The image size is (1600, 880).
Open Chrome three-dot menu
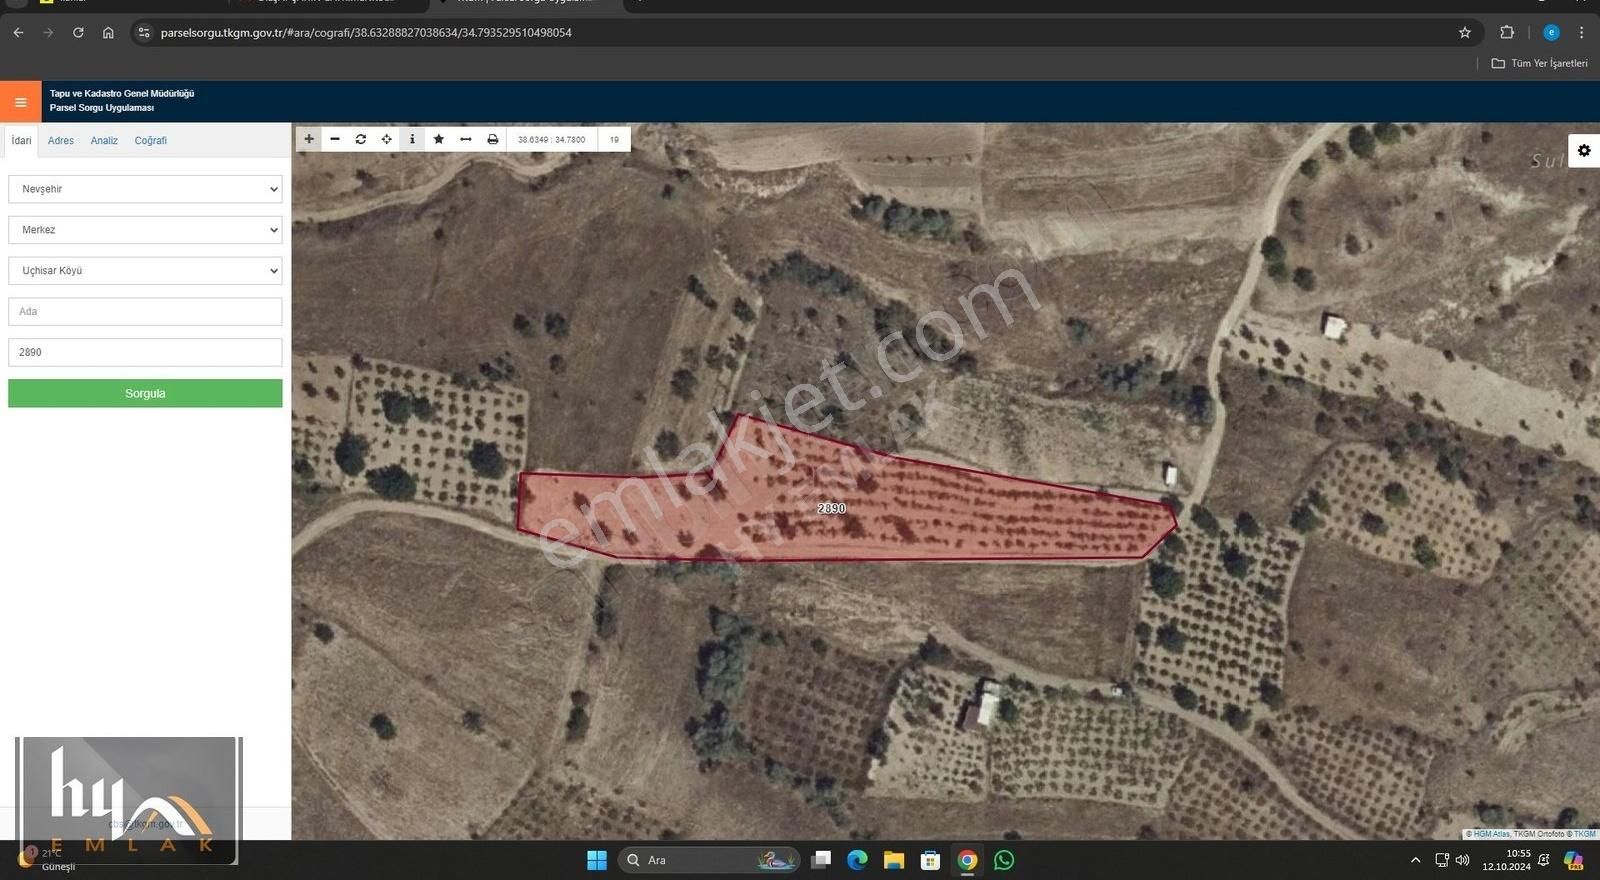click(x=1581, y=33)
